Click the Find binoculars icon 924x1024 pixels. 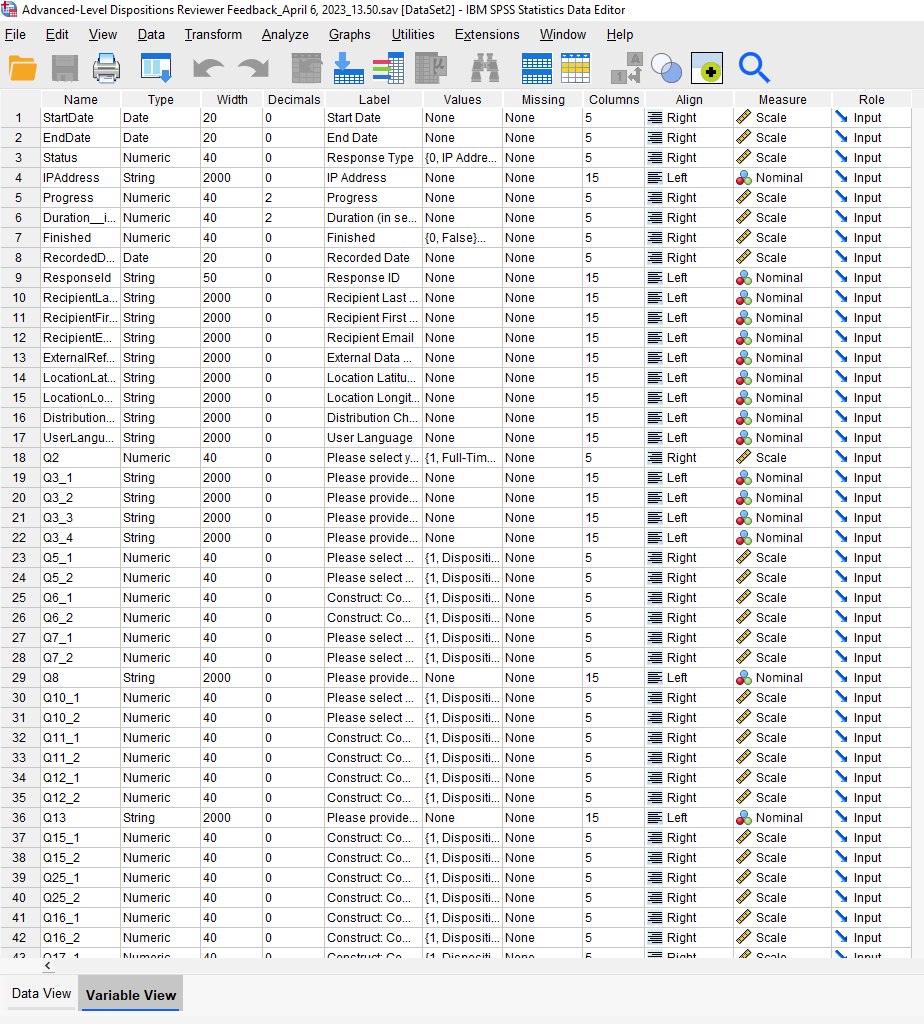click(485, 69)
